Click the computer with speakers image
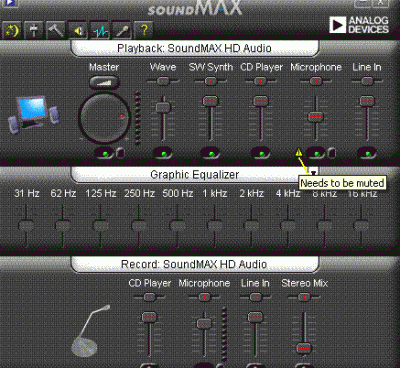Image resolution: width=400 pixels, height=368 pixels. 33,114
